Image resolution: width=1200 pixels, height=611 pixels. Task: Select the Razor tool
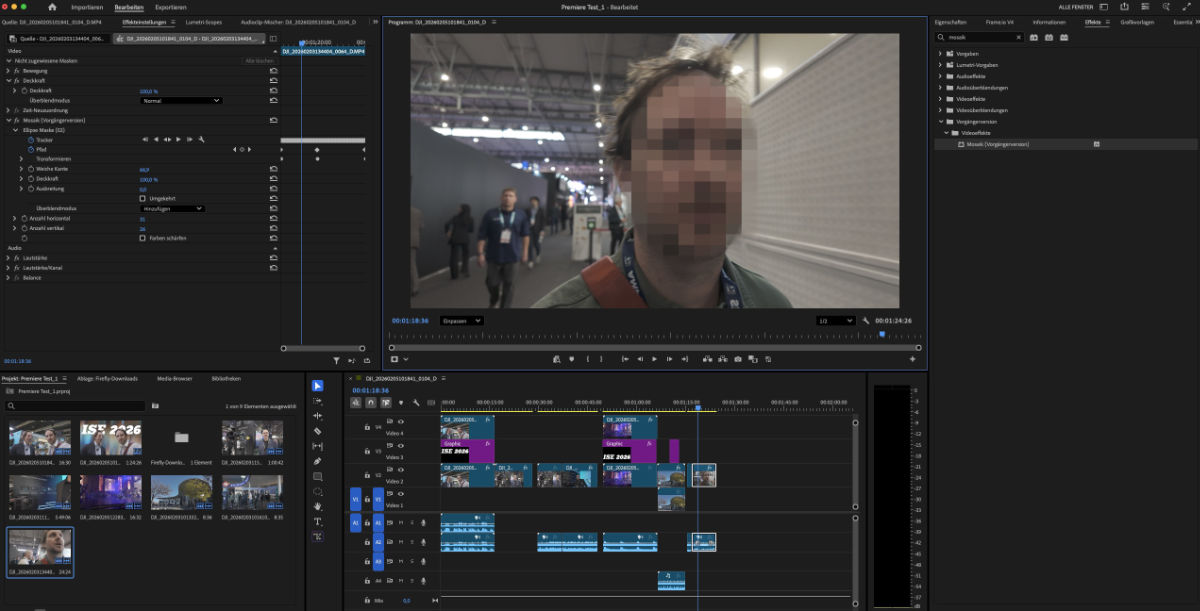click(318, 431)
